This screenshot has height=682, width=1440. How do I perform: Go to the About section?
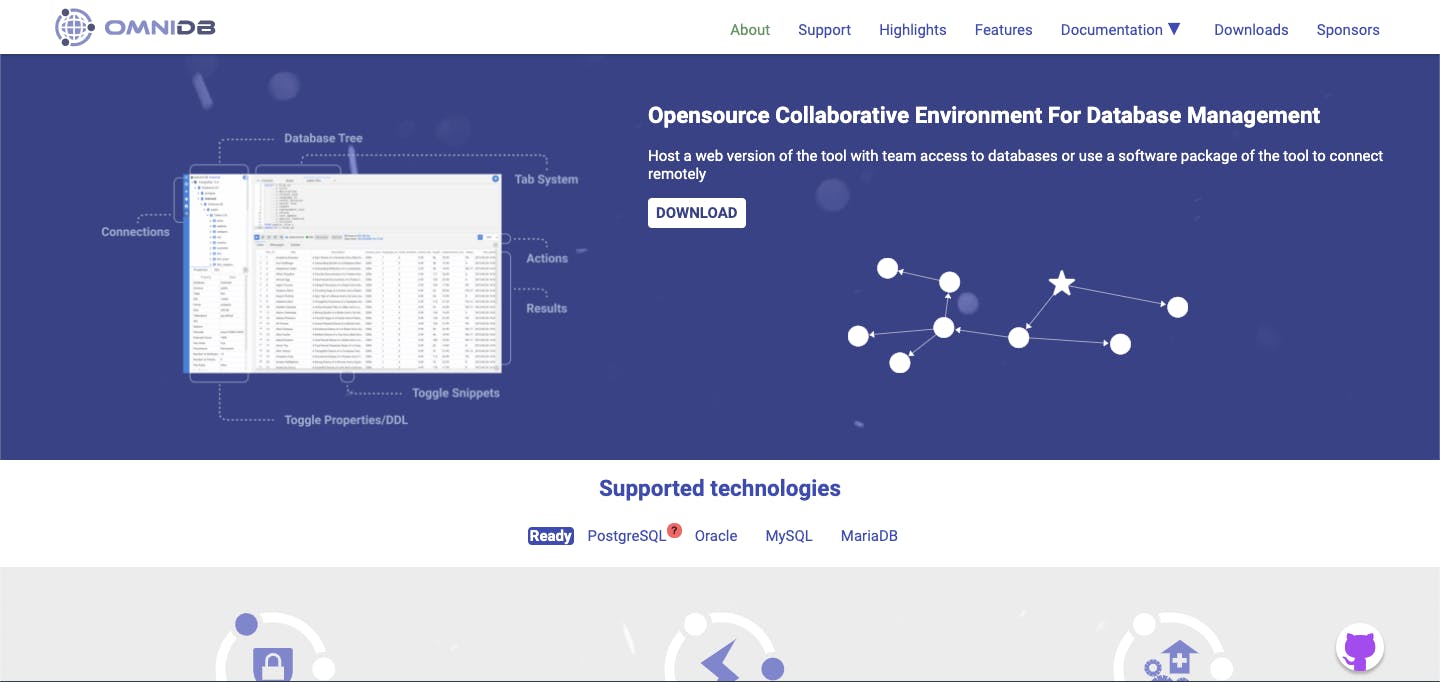click(x=750, y=30)
